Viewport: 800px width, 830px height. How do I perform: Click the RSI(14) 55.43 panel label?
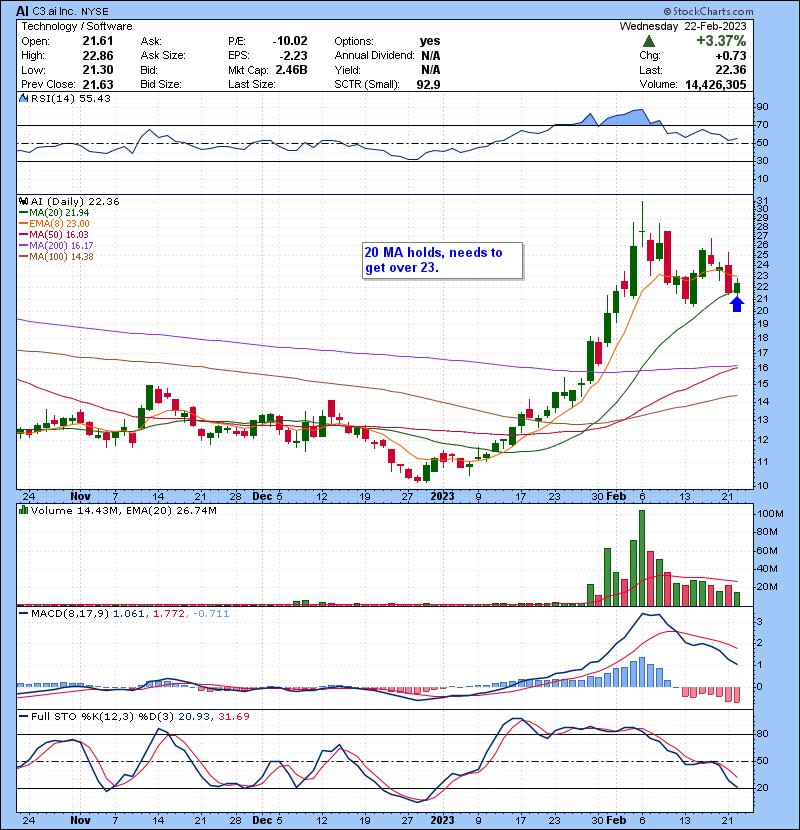click(71, 98)
